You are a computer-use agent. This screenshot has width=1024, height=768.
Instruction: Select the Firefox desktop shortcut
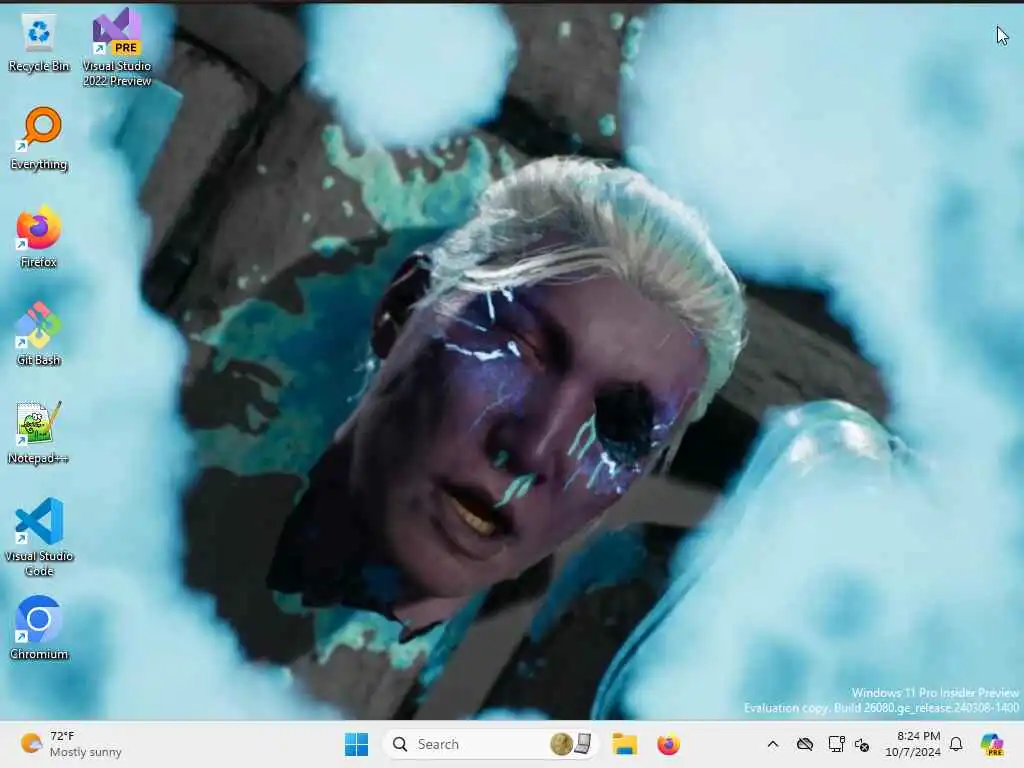pos(39,236)
